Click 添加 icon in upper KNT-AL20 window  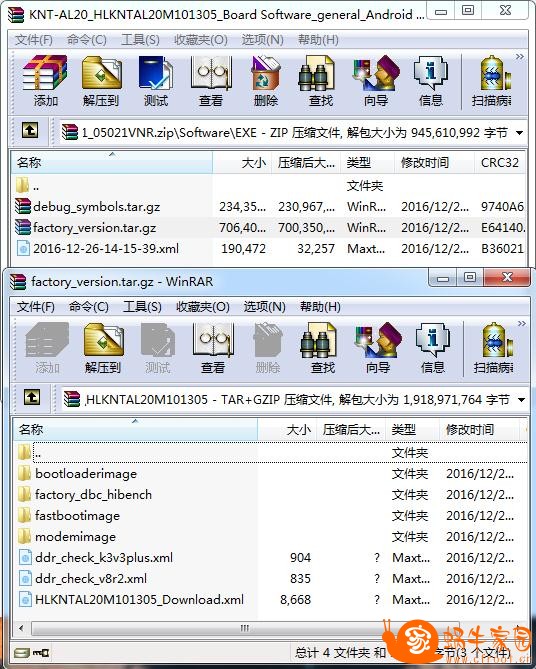45,81
